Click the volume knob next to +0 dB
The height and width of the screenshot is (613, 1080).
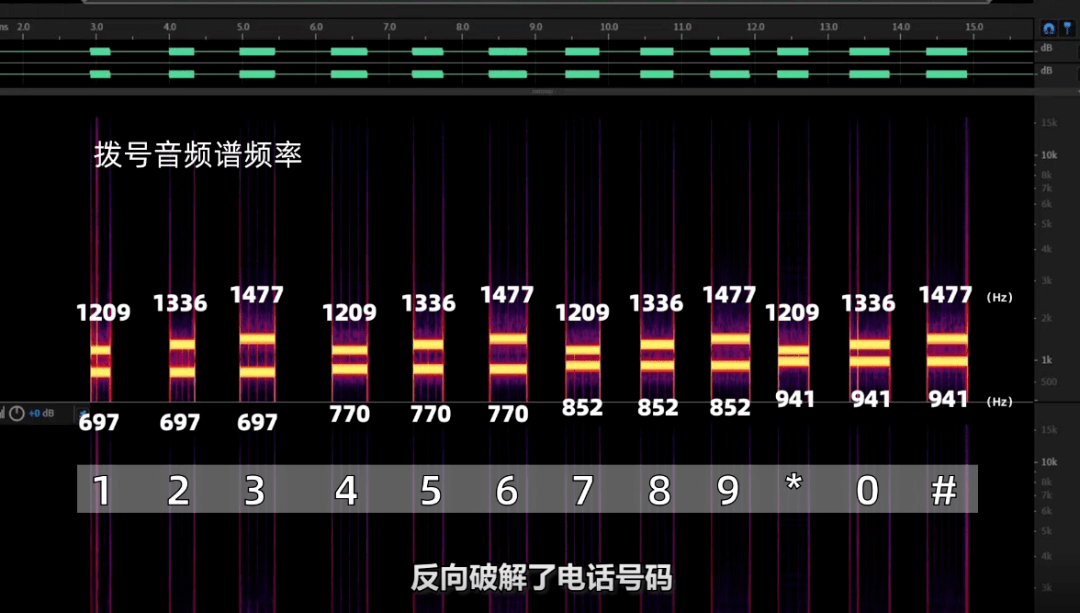[17, 413]
